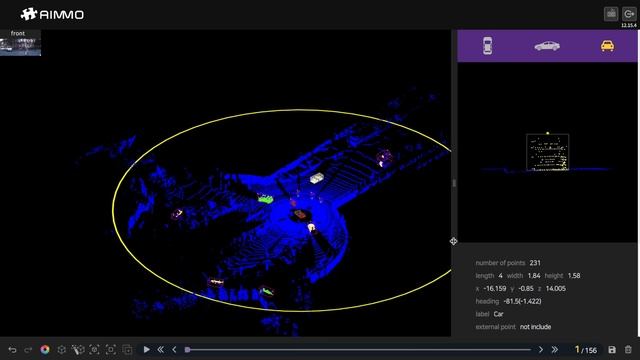The width and height of the screenshot is (640, 360).
Task: Delete with the trash can icon
Action: (x=628, y=350)
